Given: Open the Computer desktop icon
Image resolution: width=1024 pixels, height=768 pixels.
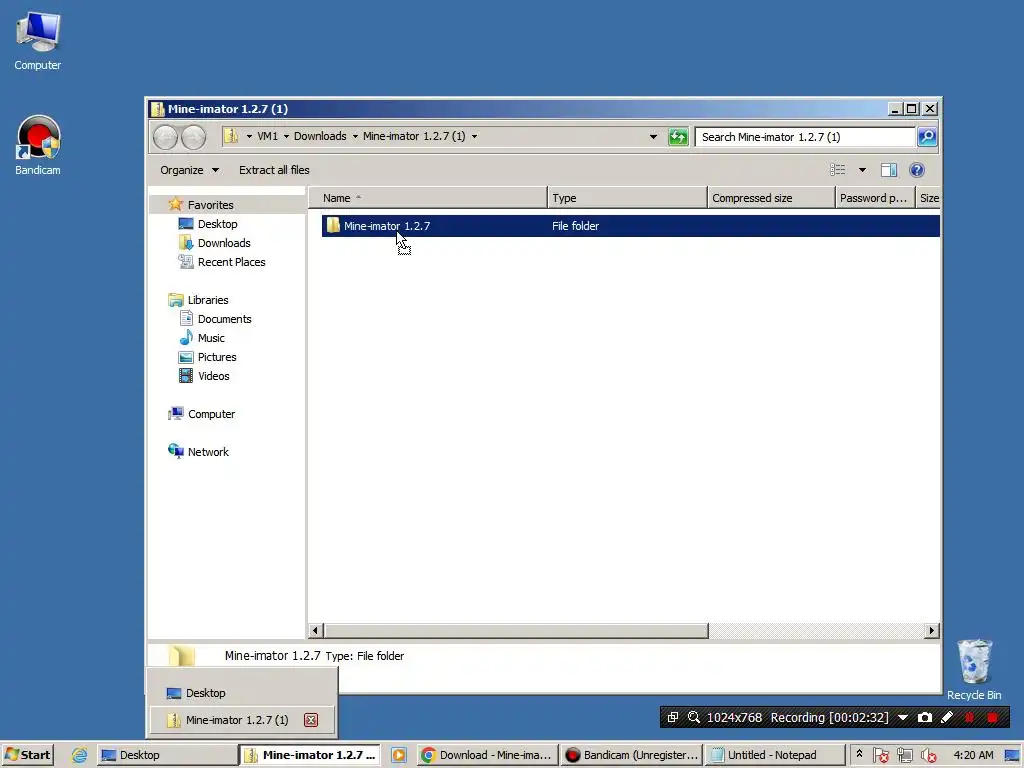Looking at the screenshot, I should tap(38, 40).
